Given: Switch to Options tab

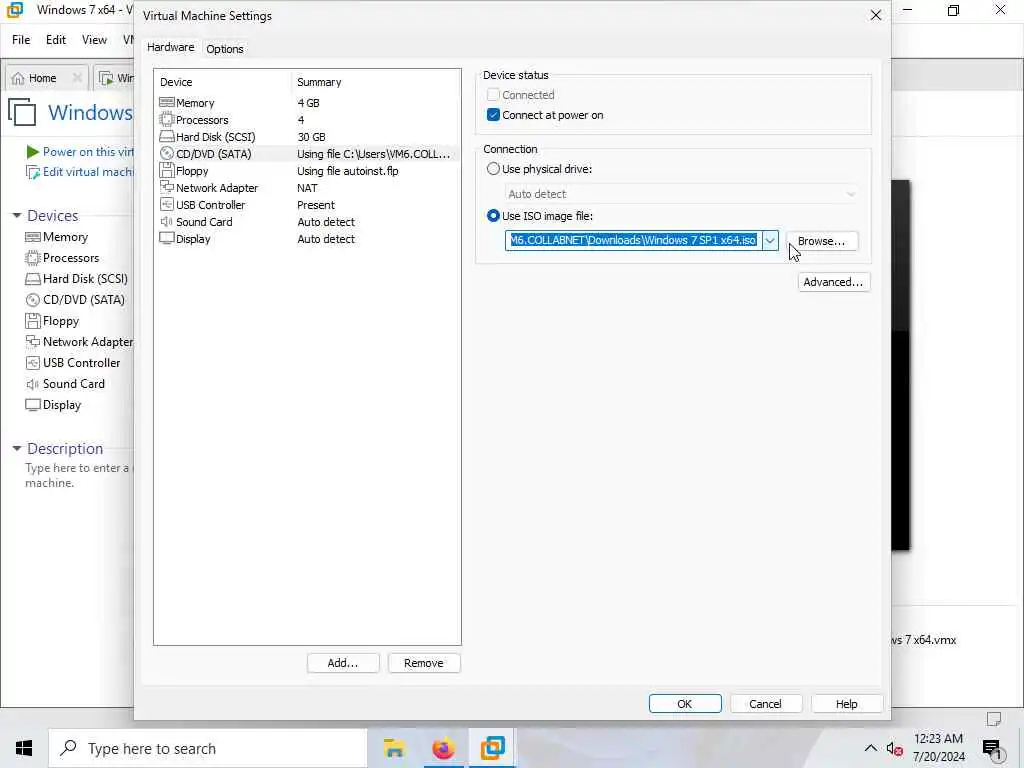Looking at the screenshot, I should 225,49.
